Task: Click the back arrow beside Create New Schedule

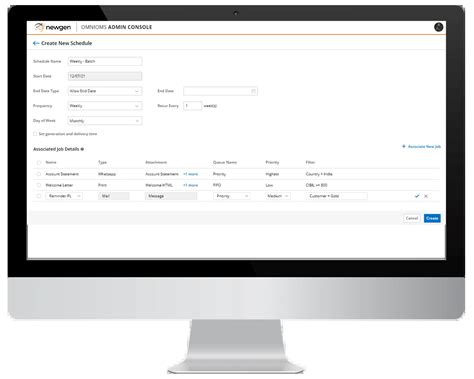Action: [36, 43]
